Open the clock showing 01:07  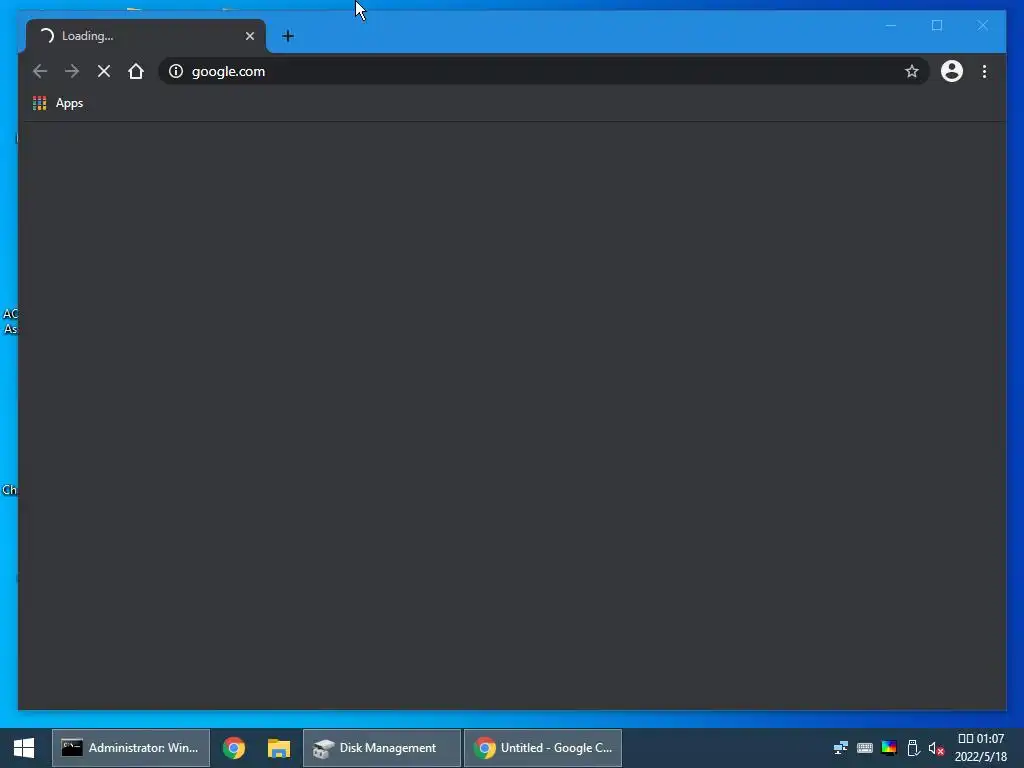point(981,748)
